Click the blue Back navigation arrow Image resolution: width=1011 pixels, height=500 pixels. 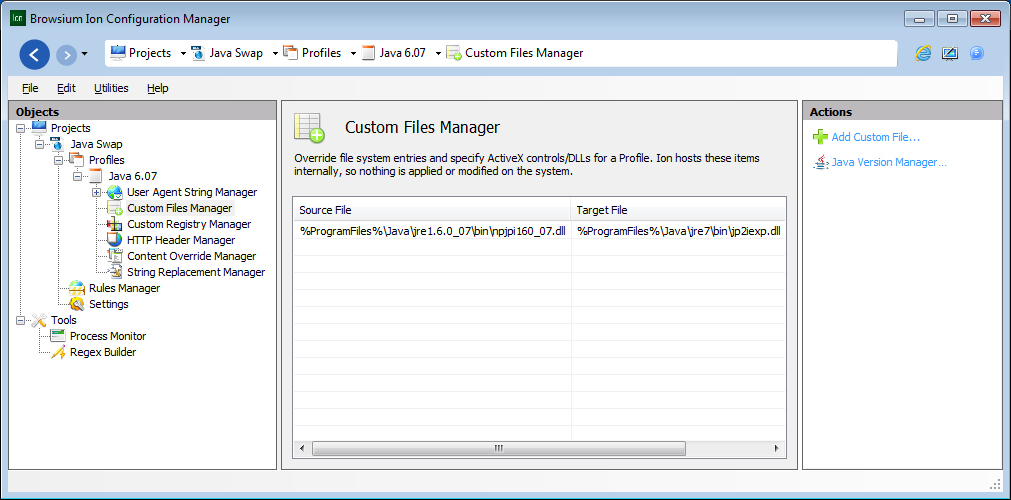[34, 54]
